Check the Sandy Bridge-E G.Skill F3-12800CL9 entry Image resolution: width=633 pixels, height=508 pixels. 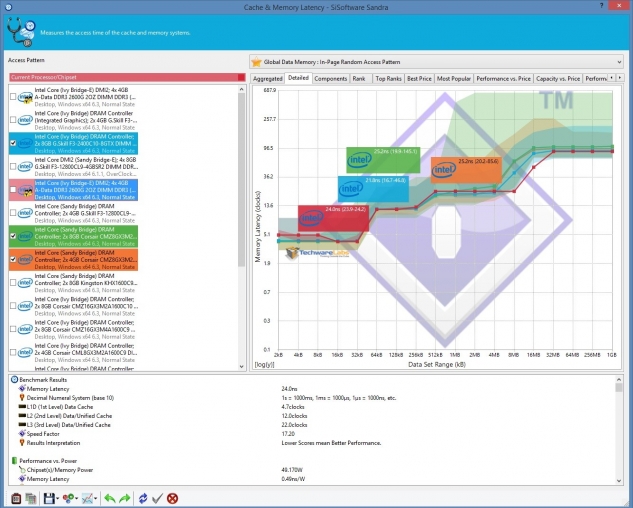[x=13, y=166]
